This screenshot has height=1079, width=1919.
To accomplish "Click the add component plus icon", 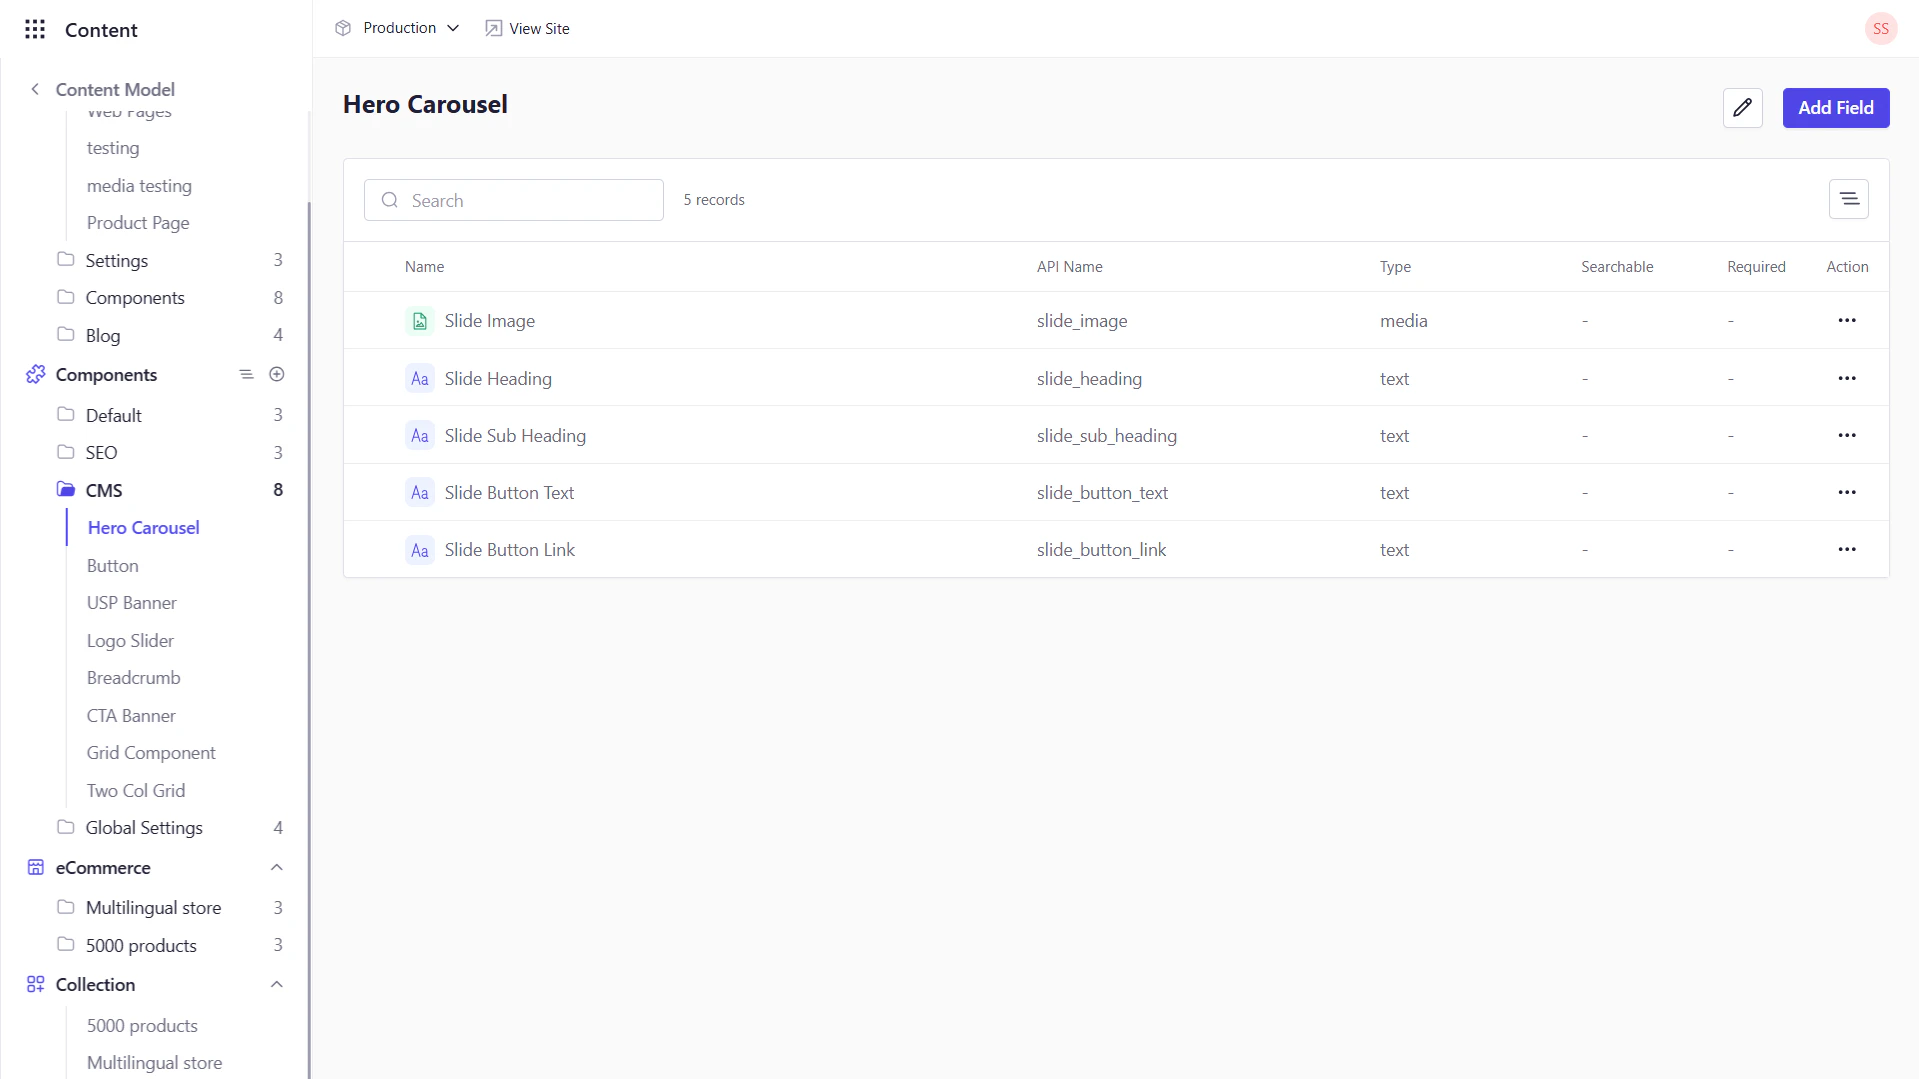I will point(277,374).
